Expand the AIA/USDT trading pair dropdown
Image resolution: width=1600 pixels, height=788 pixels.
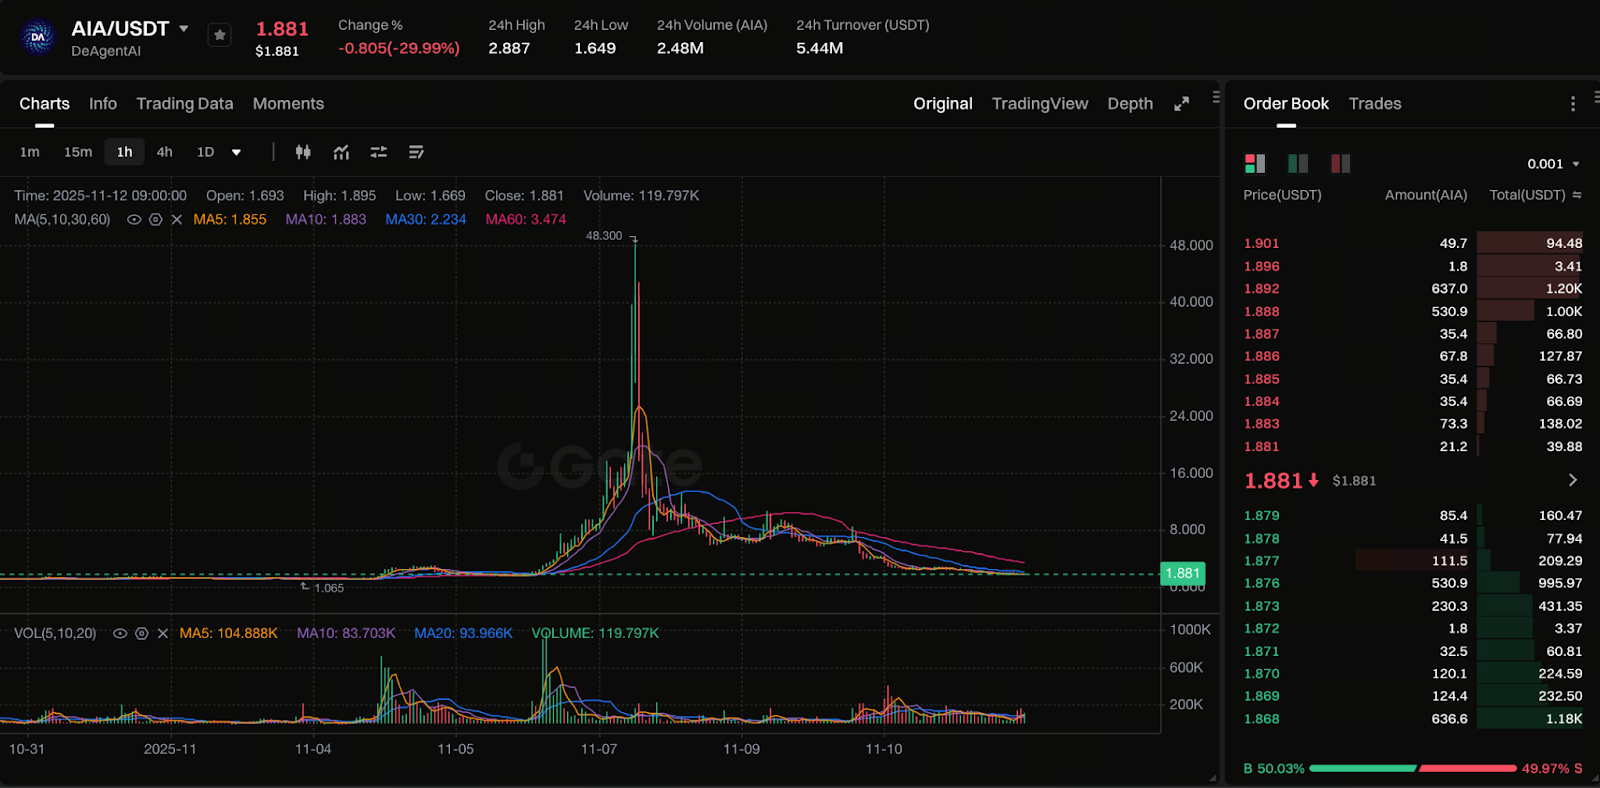184,29
